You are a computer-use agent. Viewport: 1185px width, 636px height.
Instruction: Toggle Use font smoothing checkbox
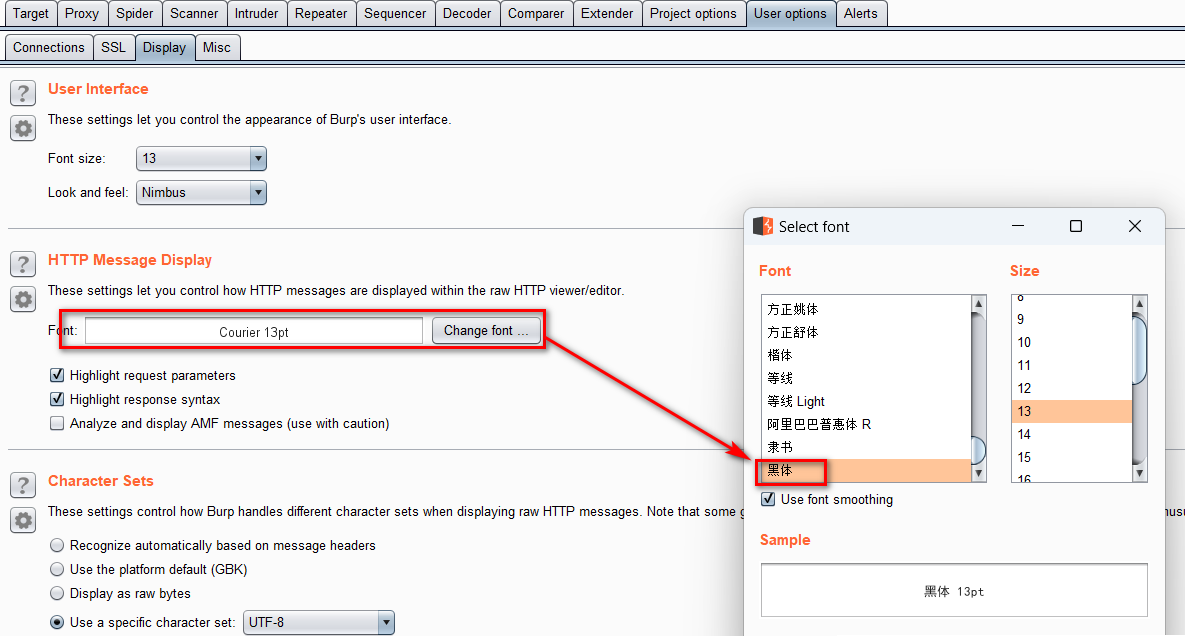coord(768,499)
